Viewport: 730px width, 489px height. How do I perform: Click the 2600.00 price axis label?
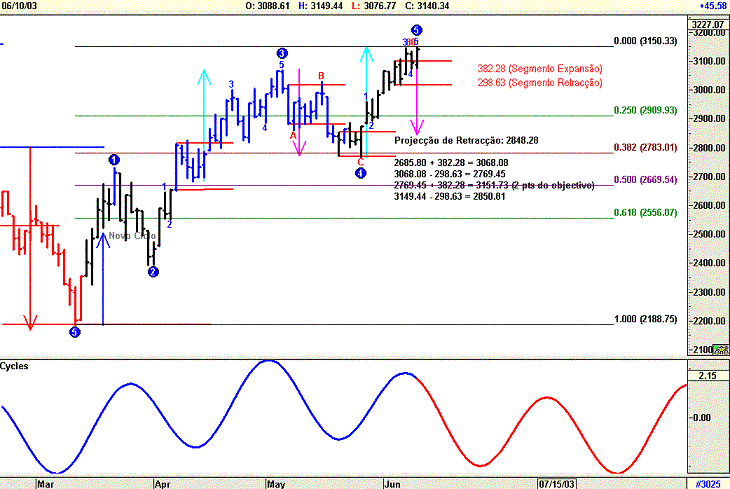point(709,205)
